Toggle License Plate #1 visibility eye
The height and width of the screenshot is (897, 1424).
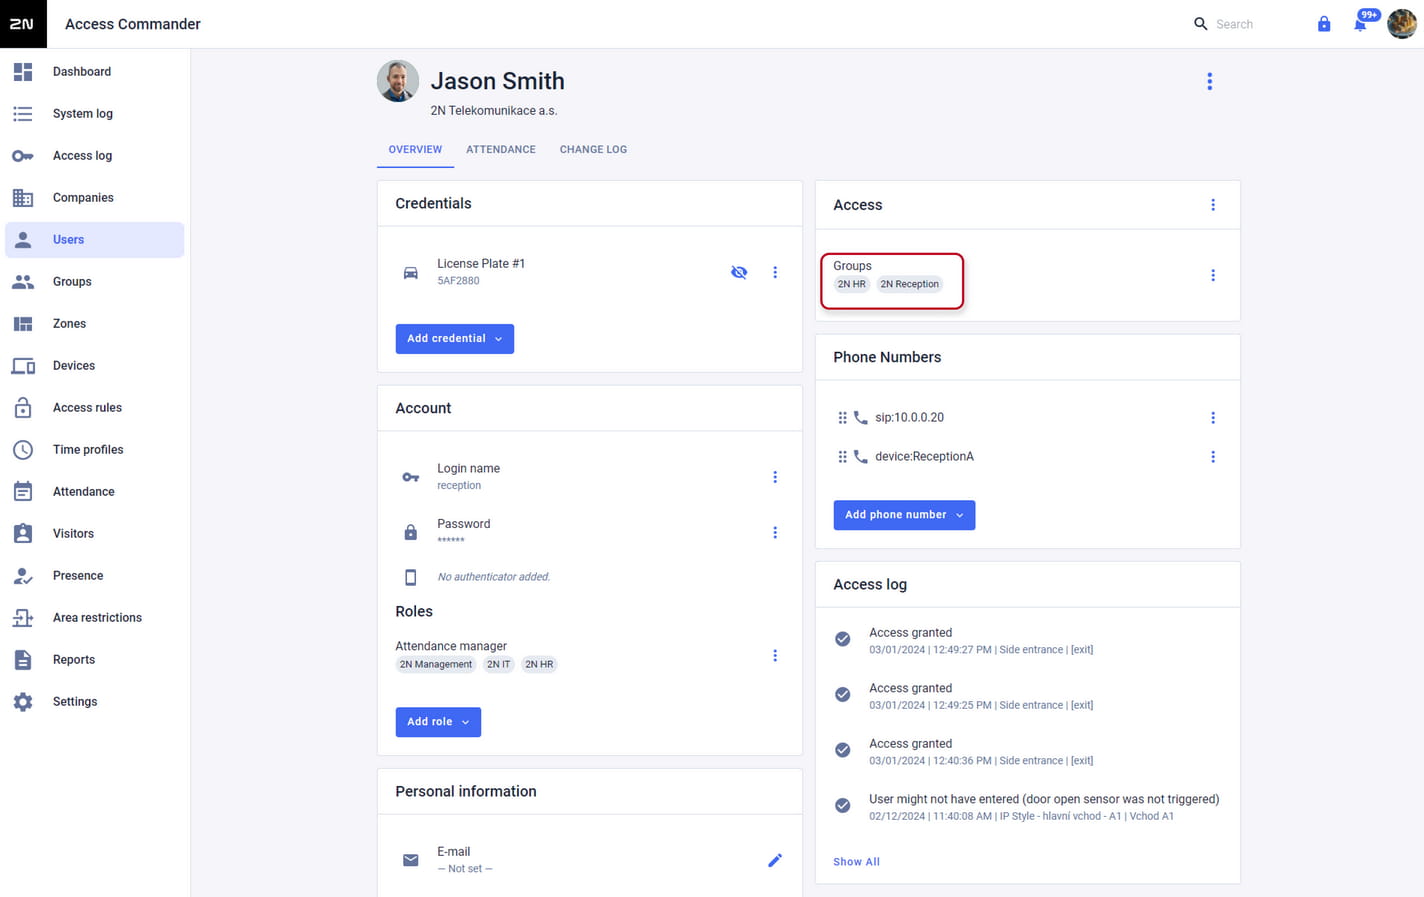(x=739, y=272)
